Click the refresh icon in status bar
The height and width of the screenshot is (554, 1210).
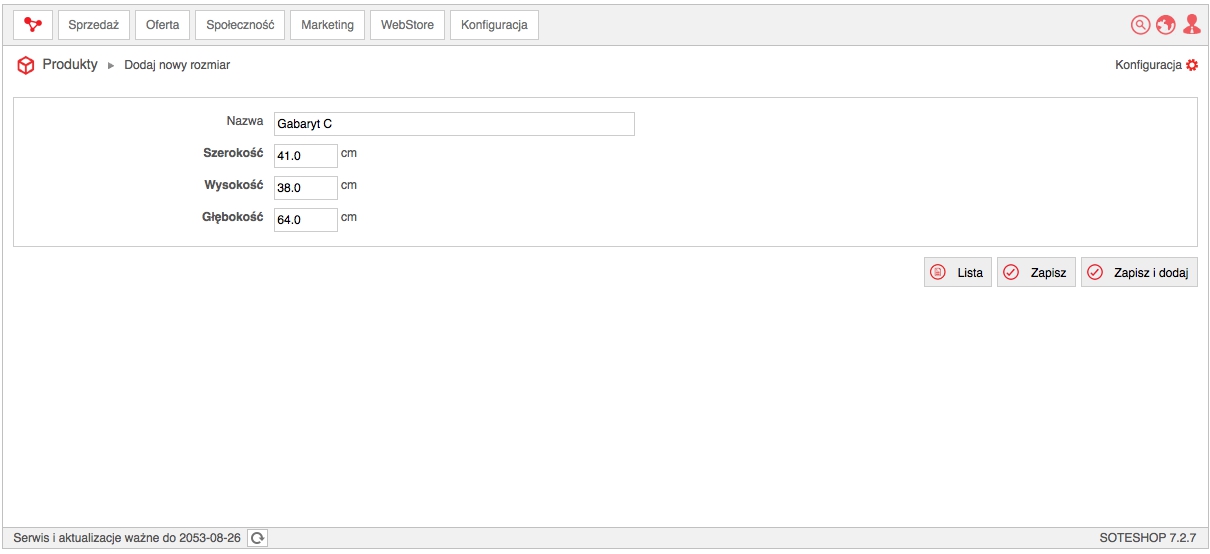(258, 538)
